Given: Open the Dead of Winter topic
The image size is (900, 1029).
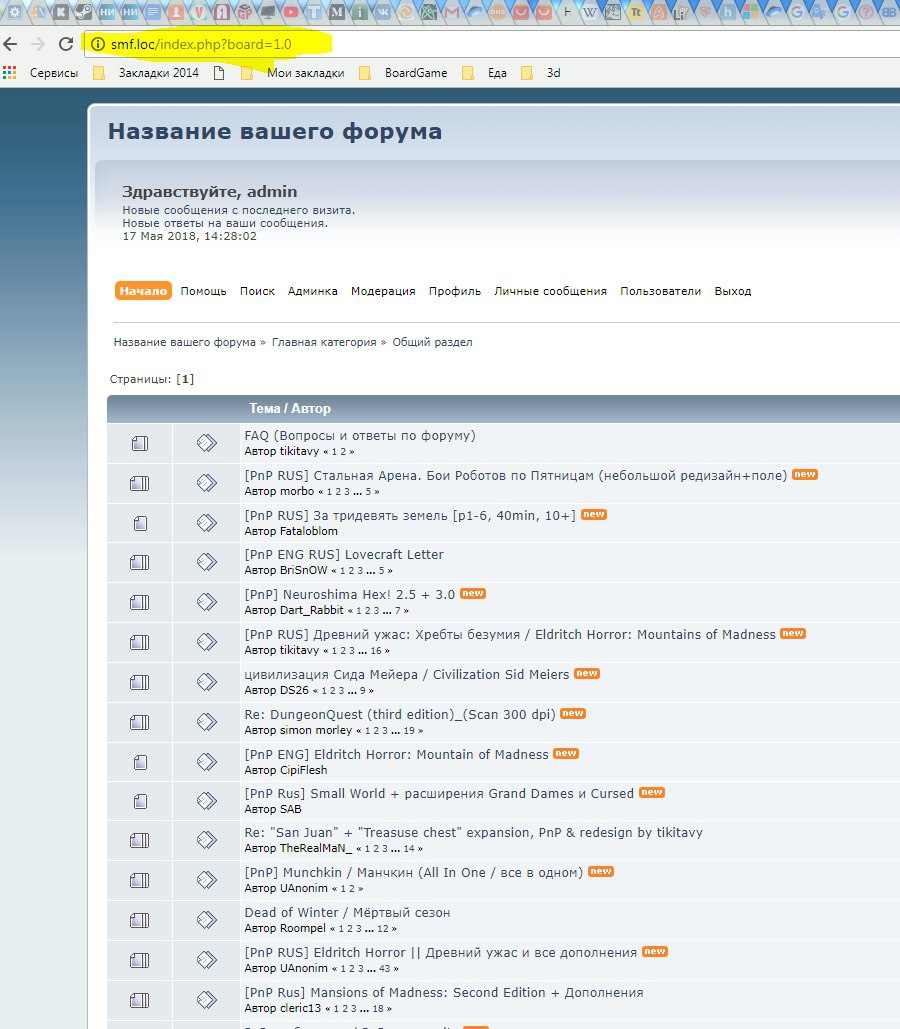Looking at the screenshot, I should click(x=347, y=913).
